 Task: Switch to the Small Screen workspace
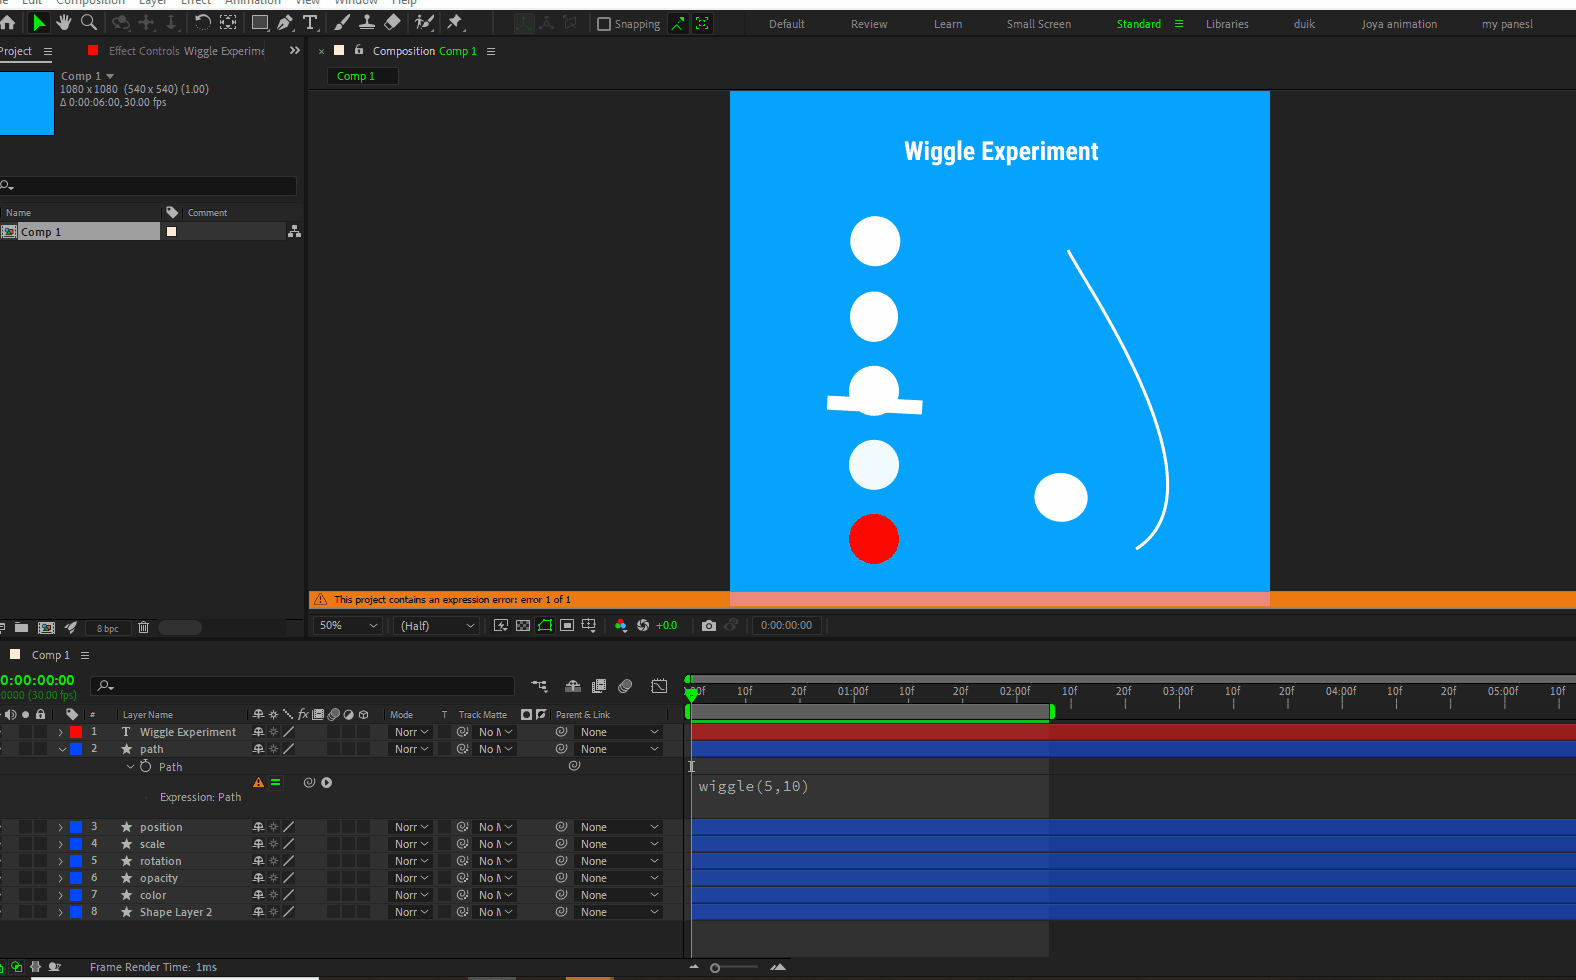tap(1039, 24)
